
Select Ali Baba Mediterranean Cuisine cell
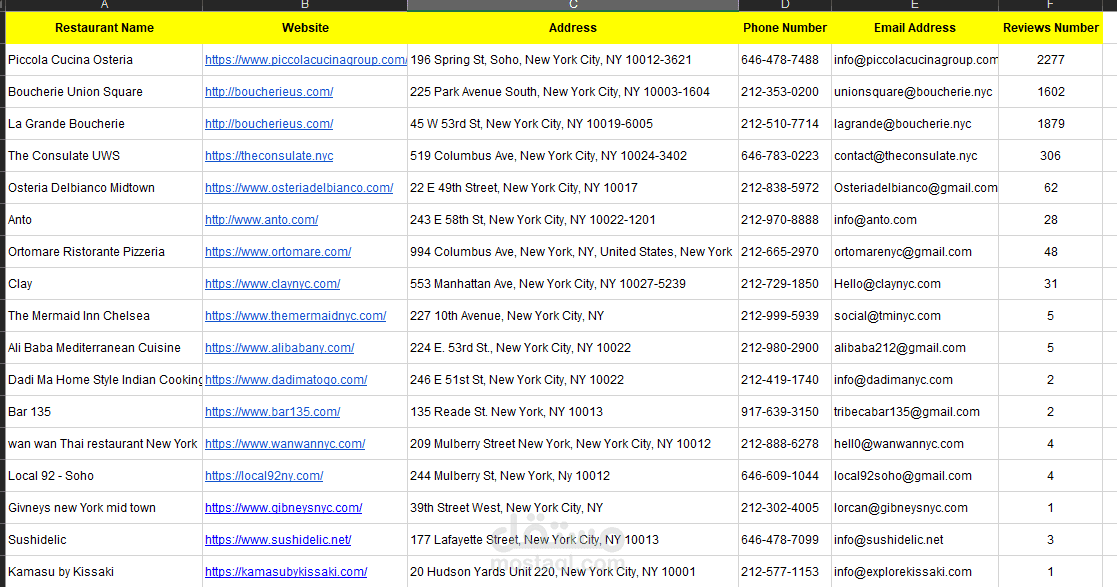104,348
